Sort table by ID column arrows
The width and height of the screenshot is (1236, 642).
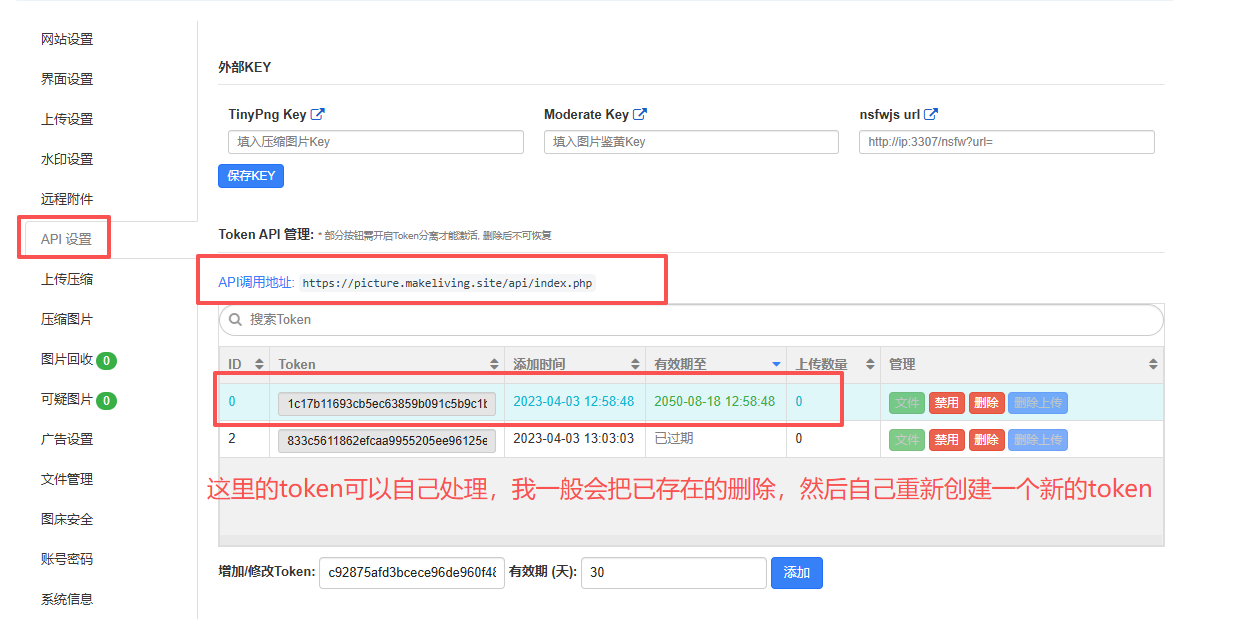260,365
